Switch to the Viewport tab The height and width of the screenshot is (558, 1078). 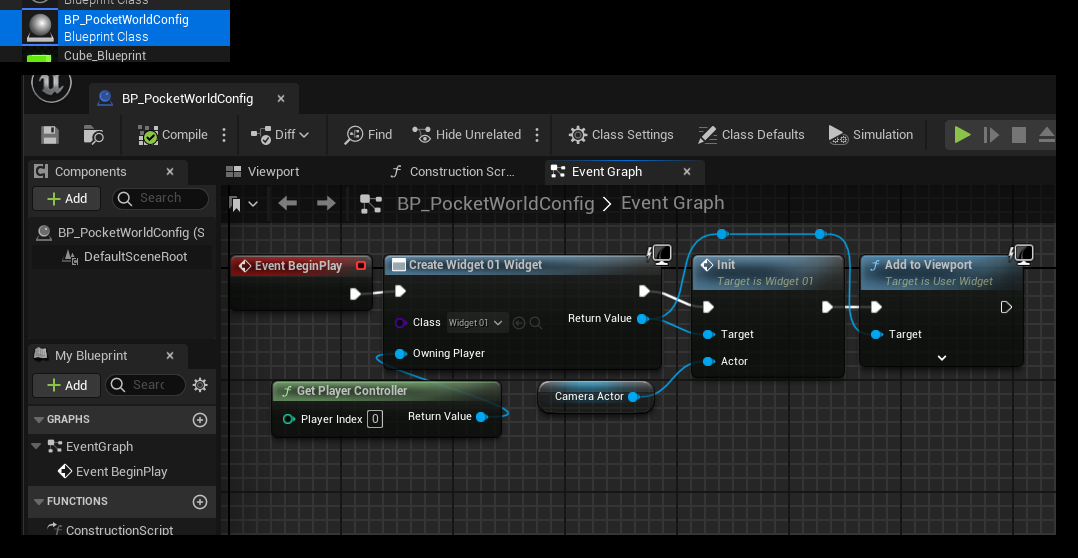[263, 172]
